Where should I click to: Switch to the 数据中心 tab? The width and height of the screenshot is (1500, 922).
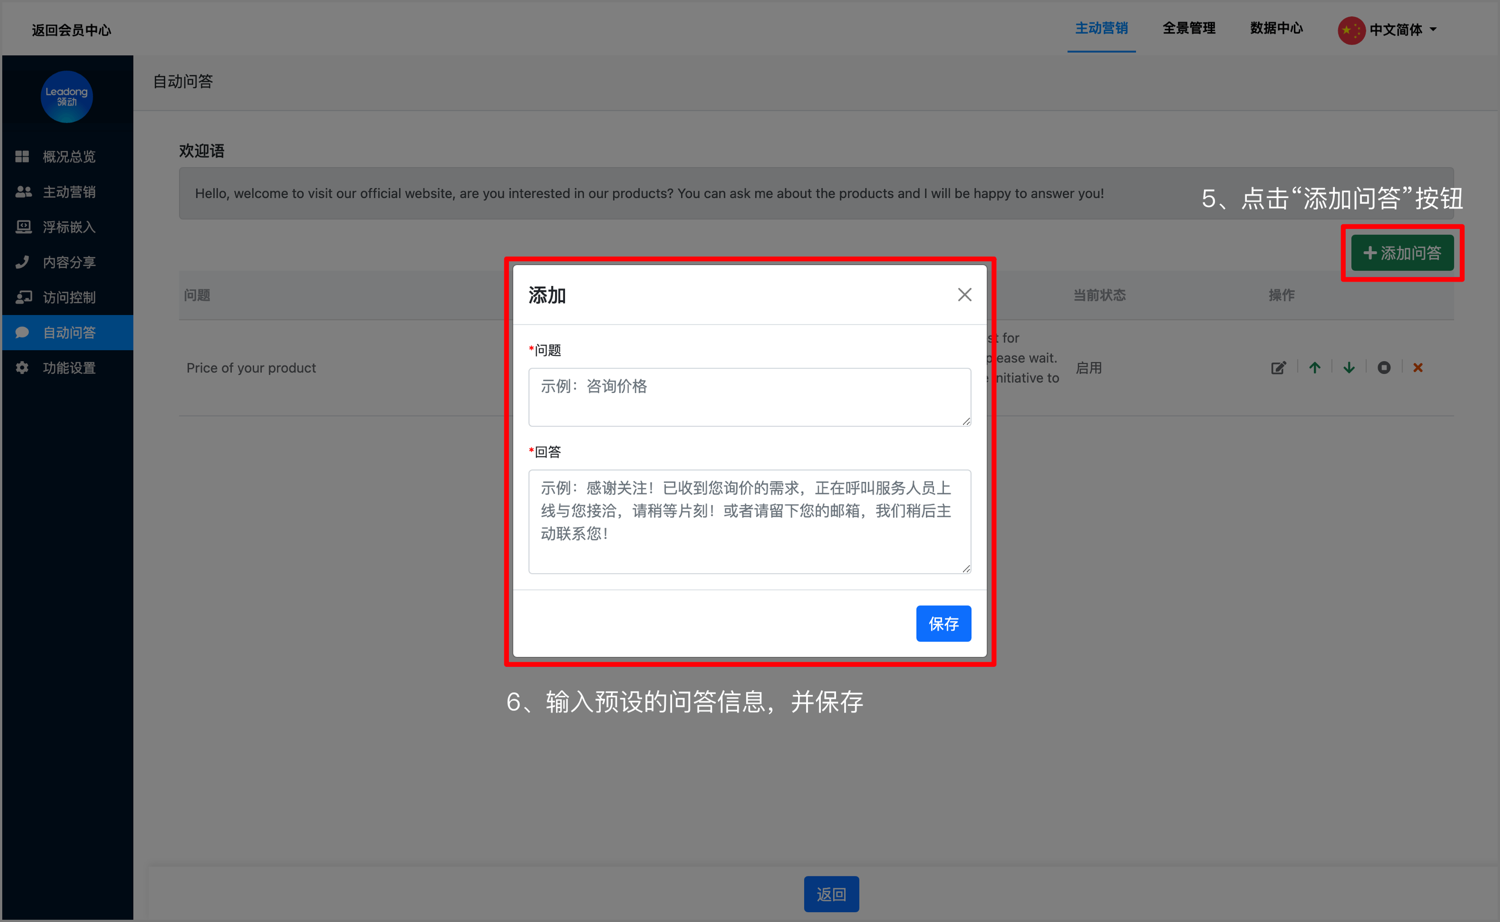1276,29
